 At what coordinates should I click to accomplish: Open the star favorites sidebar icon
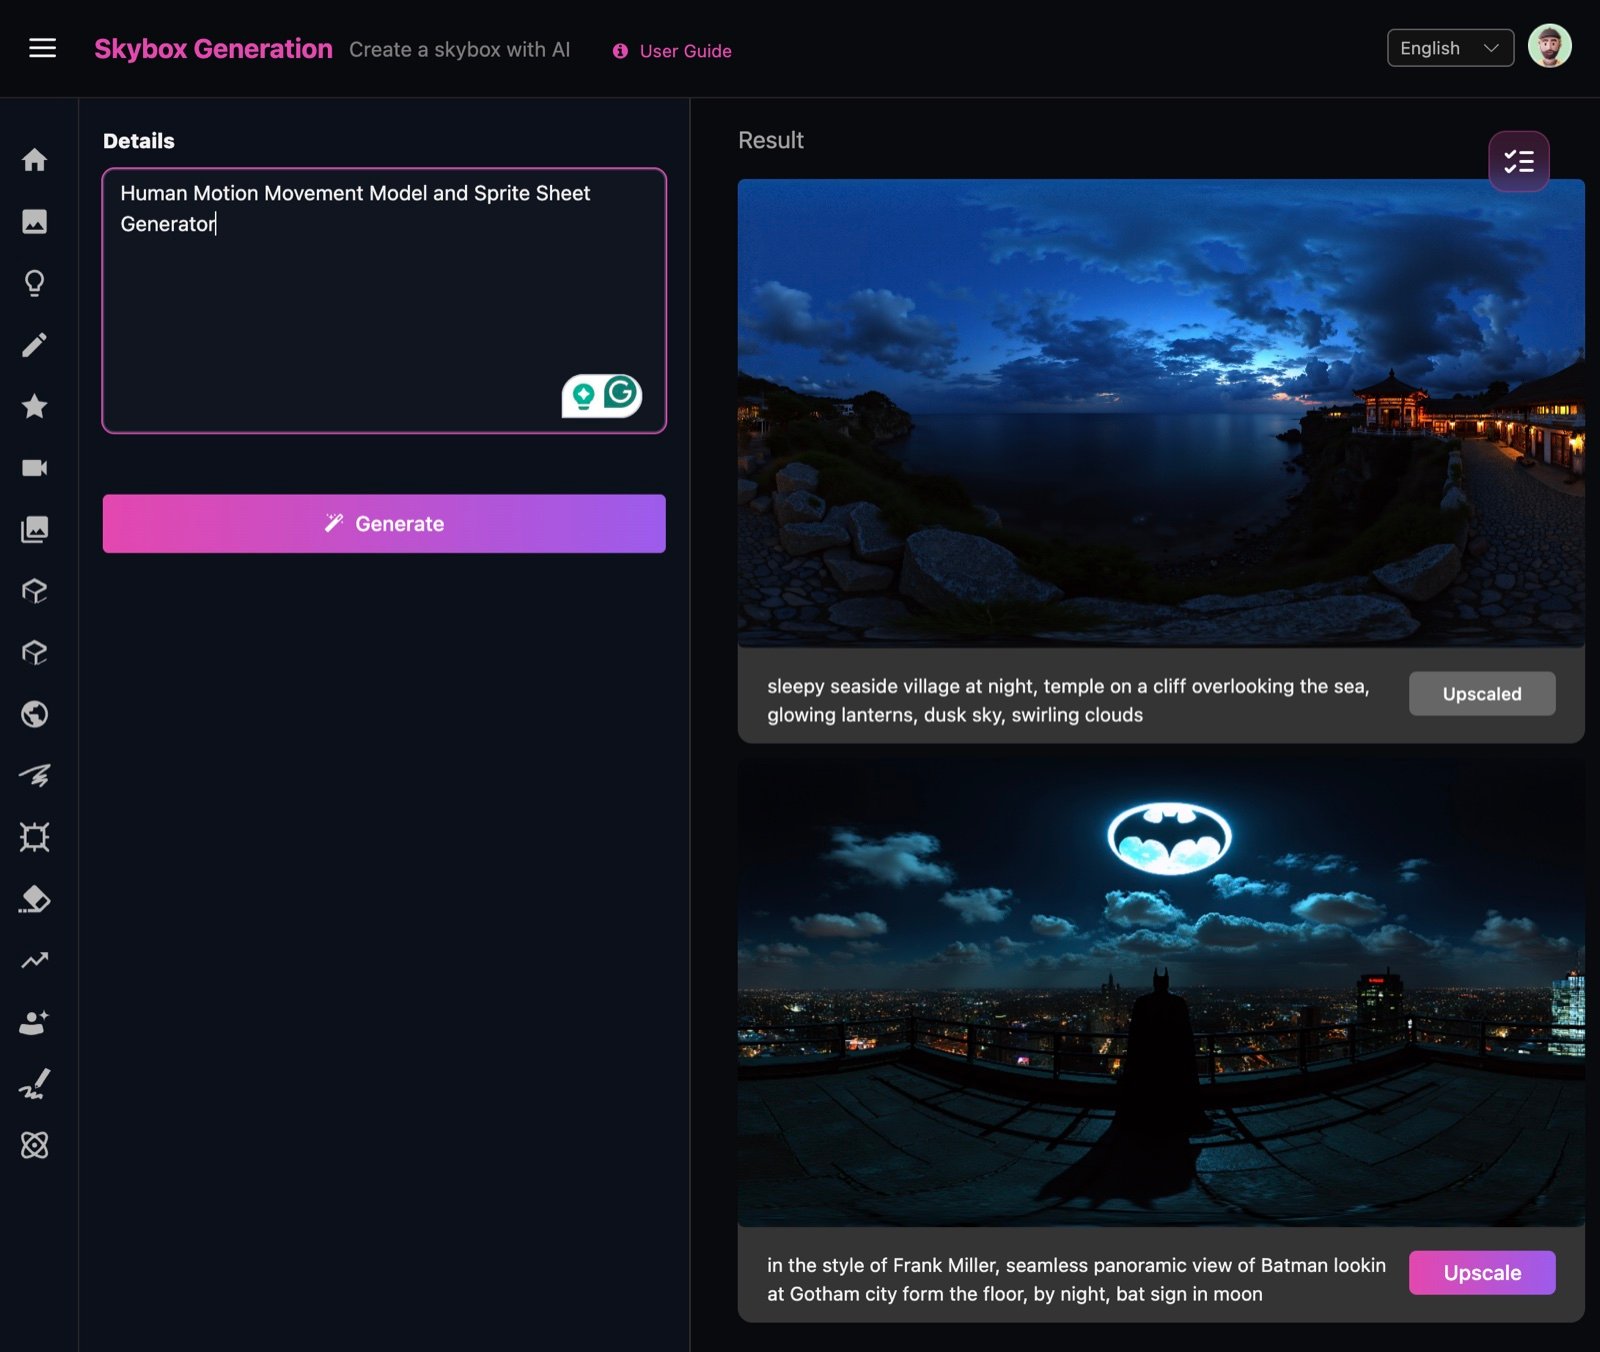[x=35, y=406]
